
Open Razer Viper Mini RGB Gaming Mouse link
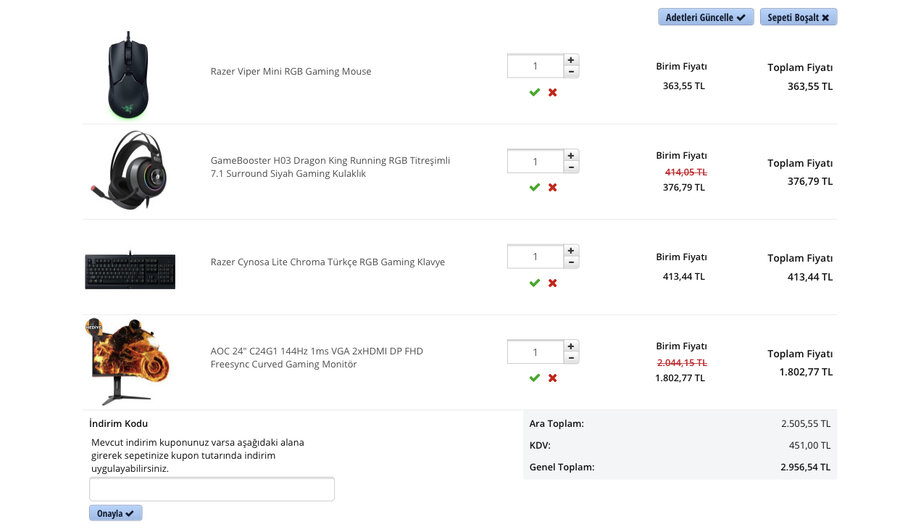click(290, 72)
